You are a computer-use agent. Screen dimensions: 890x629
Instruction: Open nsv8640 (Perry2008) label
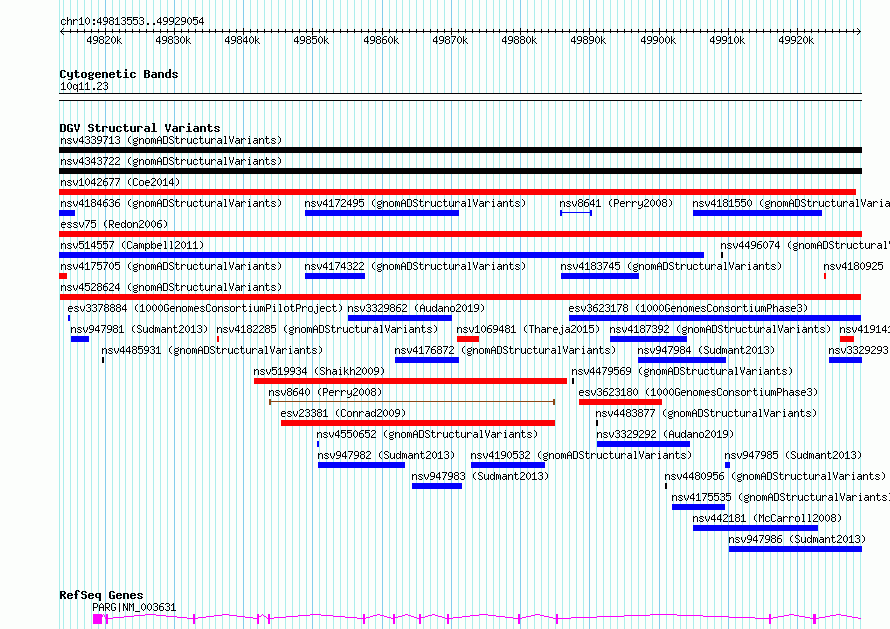325,392
